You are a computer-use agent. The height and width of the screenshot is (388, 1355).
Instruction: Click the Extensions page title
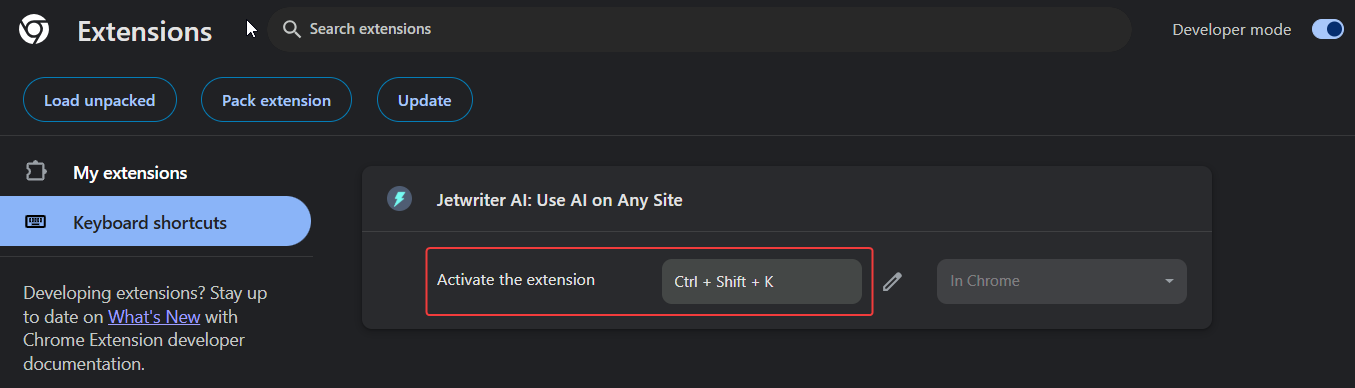point(145,32)
